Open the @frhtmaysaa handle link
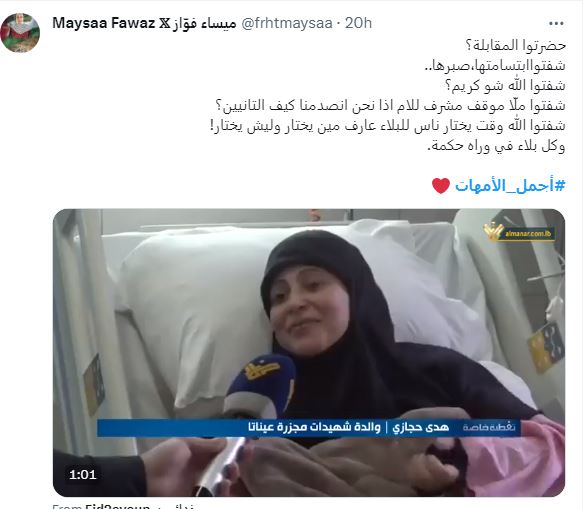586x509 pixels. tap(287, 23)
